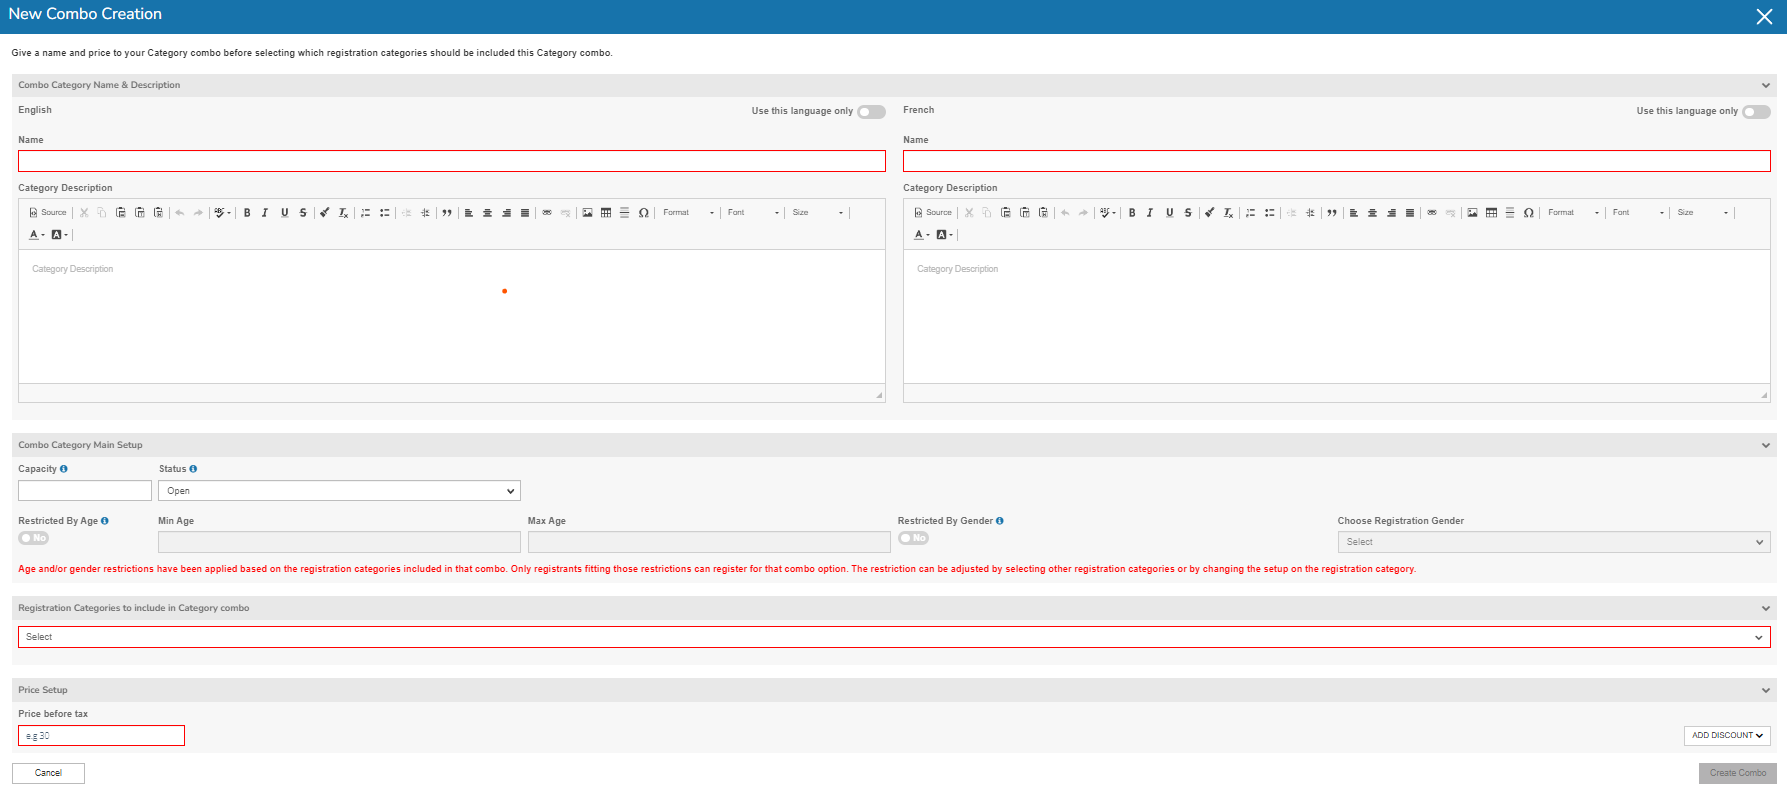Open the registration categories Select dropdown
Viewport: 1787px width, 802px height.
[x=893, y=637]
